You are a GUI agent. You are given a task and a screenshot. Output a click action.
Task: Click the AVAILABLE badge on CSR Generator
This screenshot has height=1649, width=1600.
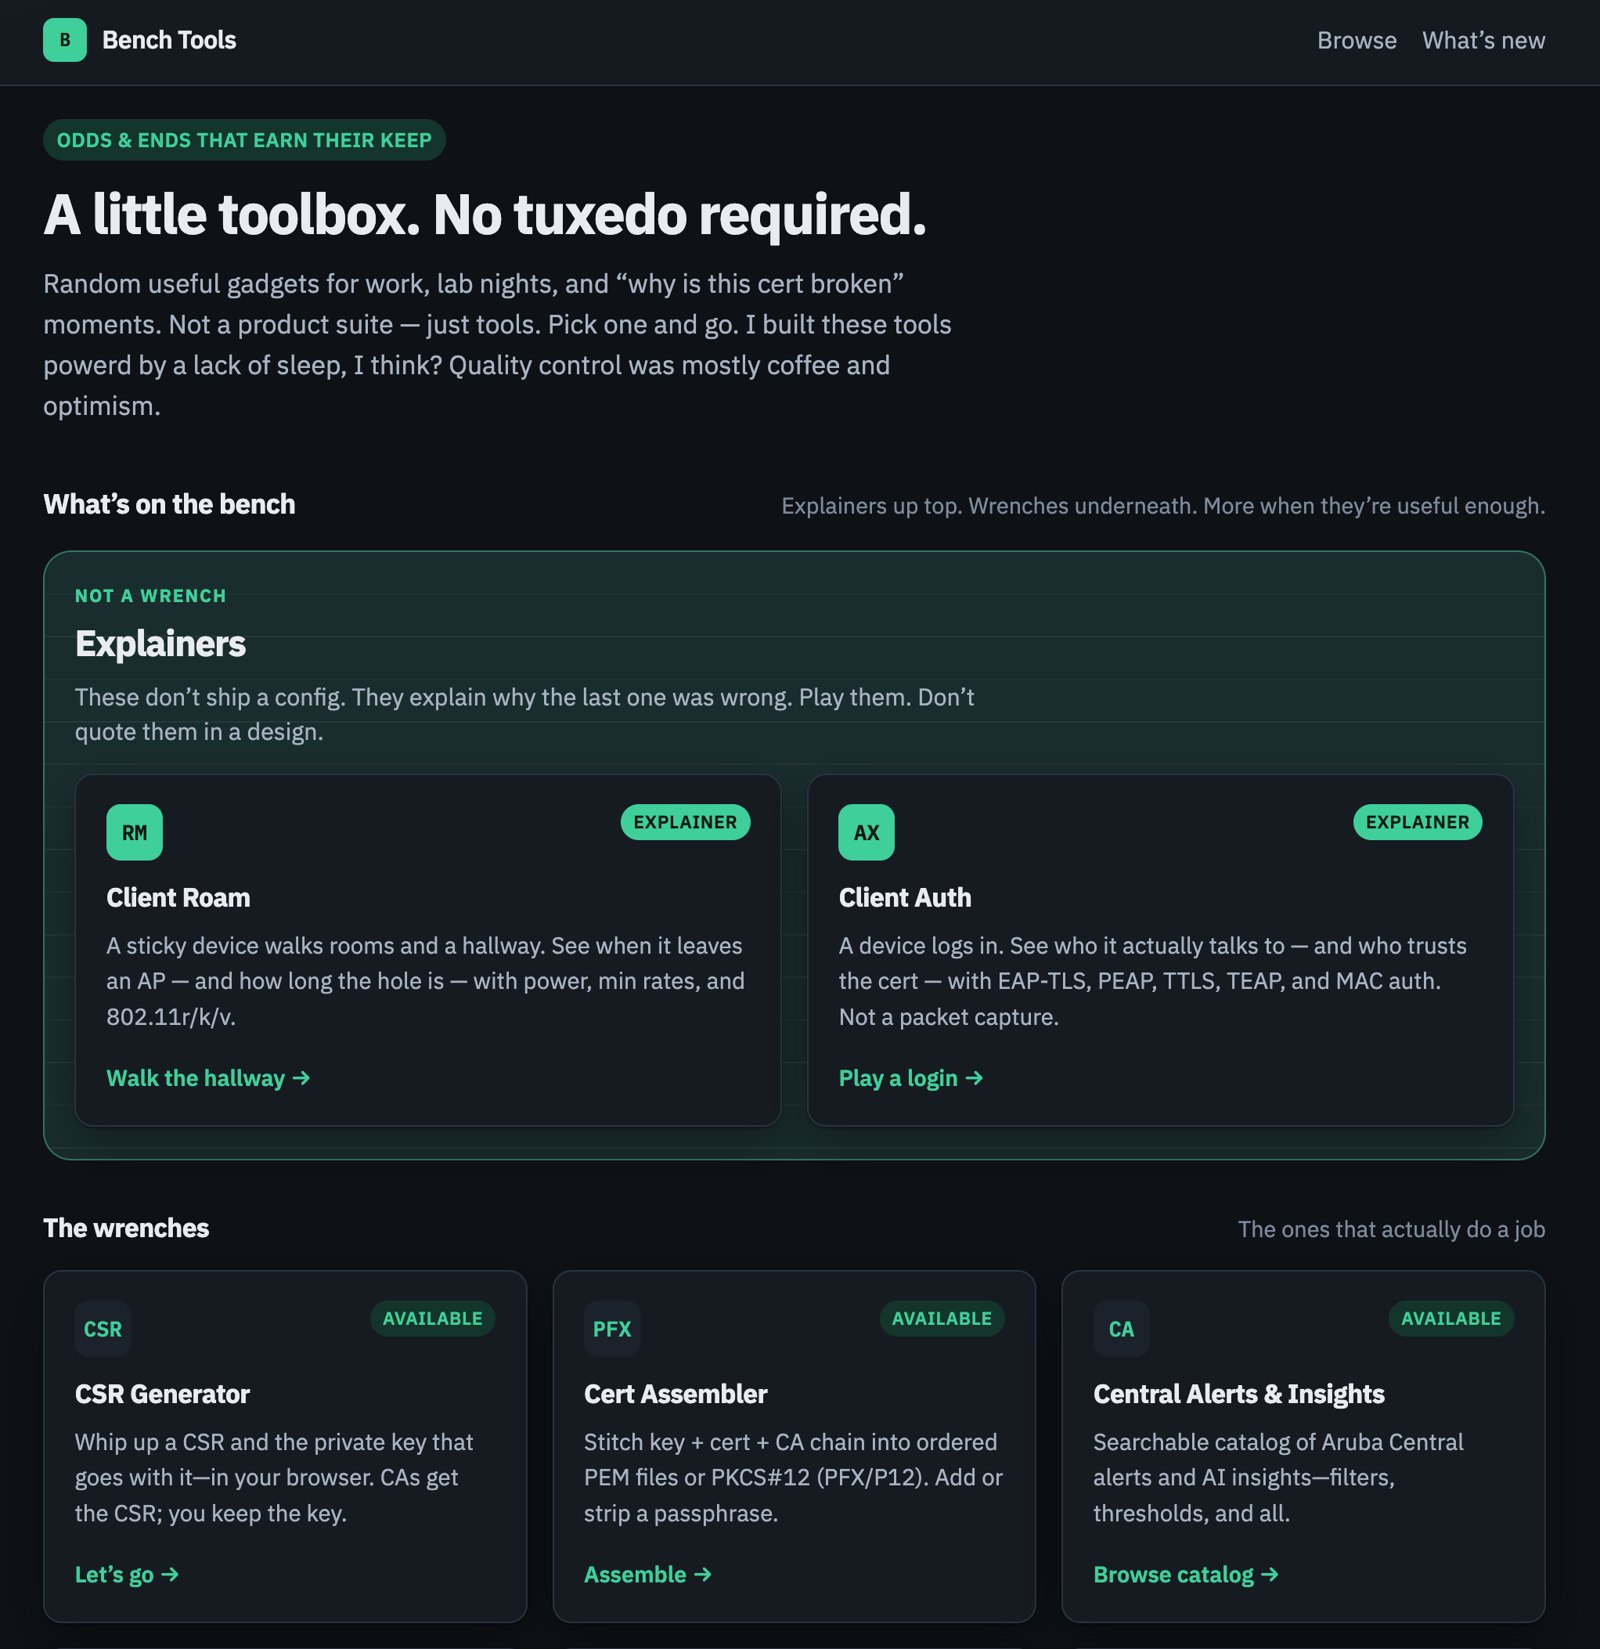[x=432, y=1318]
